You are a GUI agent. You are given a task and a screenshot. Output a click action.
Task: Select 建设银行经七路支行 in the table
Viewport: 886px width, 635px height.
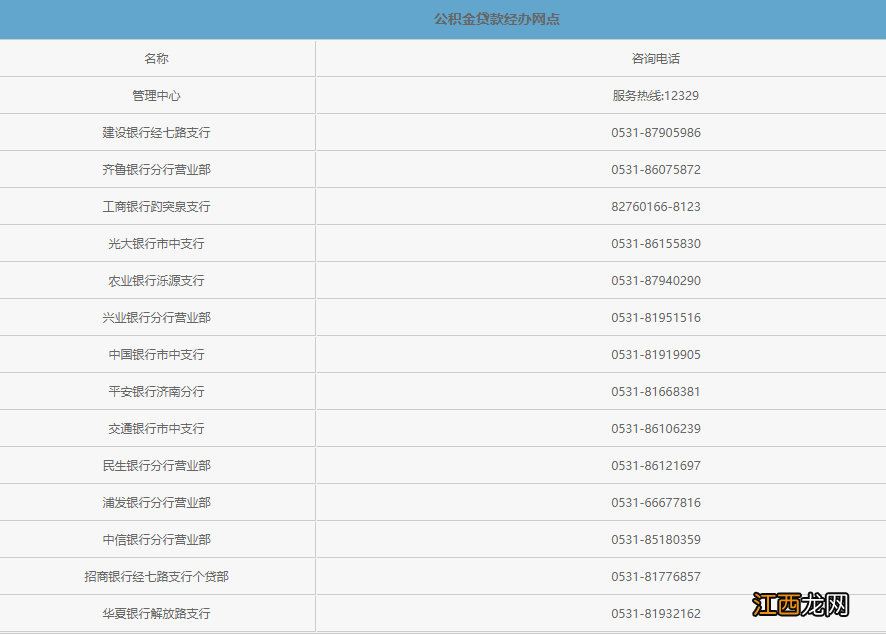pyautogui.click(x=157, y=132)
